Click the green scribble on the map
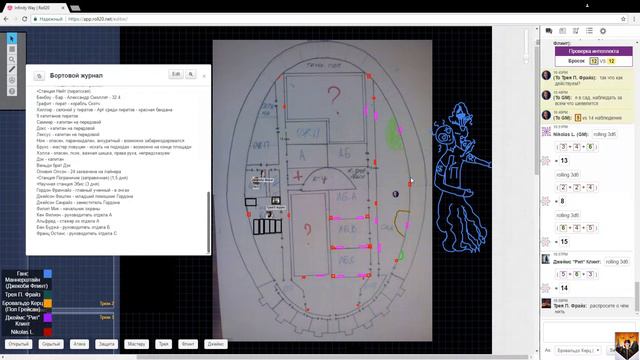640x360 pixels. (x=393, y=133)
